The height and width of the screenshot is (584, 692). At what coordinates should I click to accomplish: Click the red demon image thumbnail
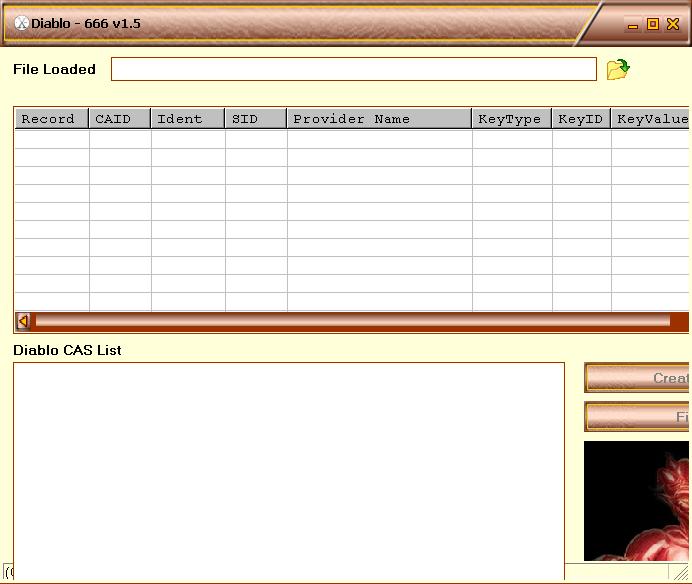click(636, 501)
